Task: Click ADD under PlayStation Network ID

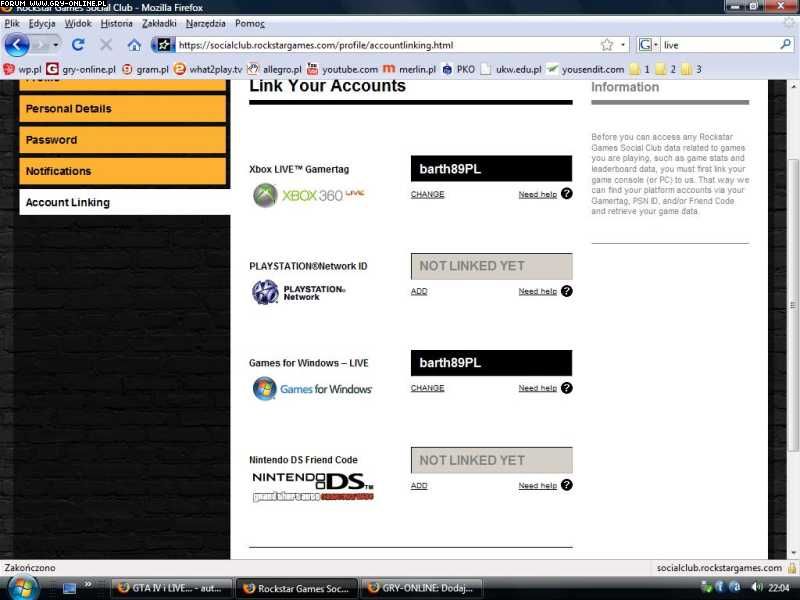Action: click(419, 291)
